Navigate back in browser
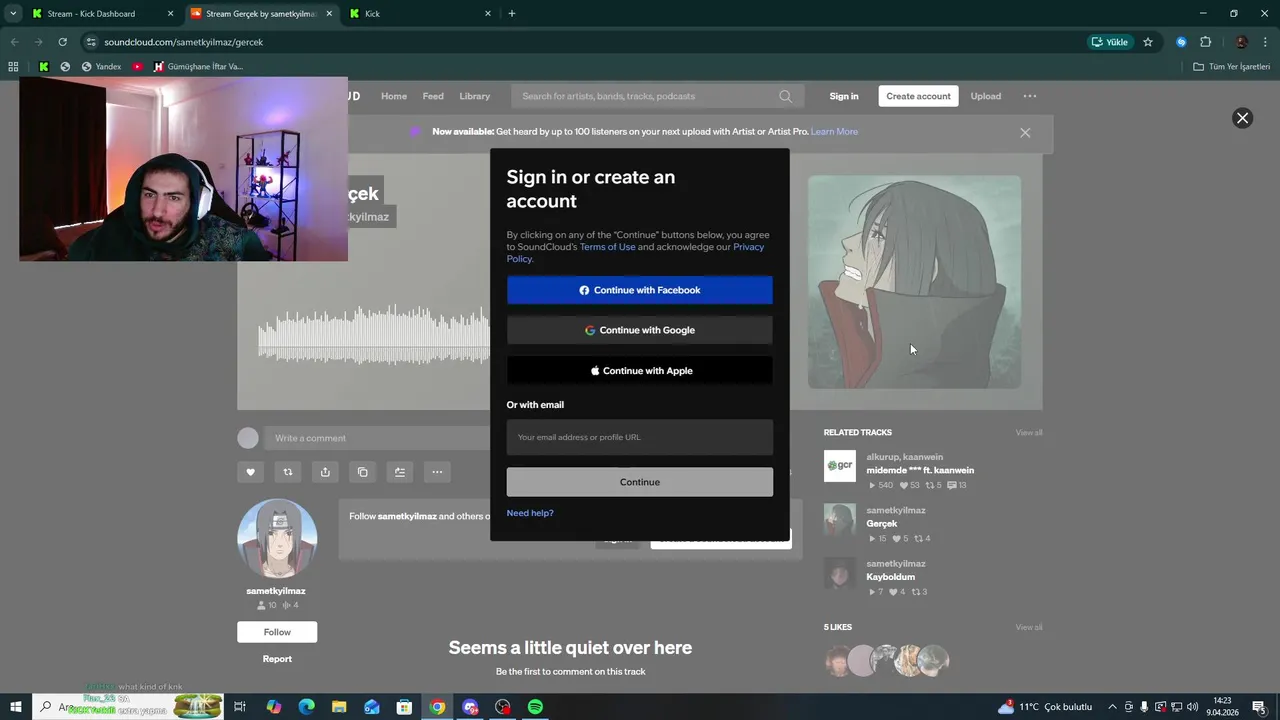 (x=14, y=42)
